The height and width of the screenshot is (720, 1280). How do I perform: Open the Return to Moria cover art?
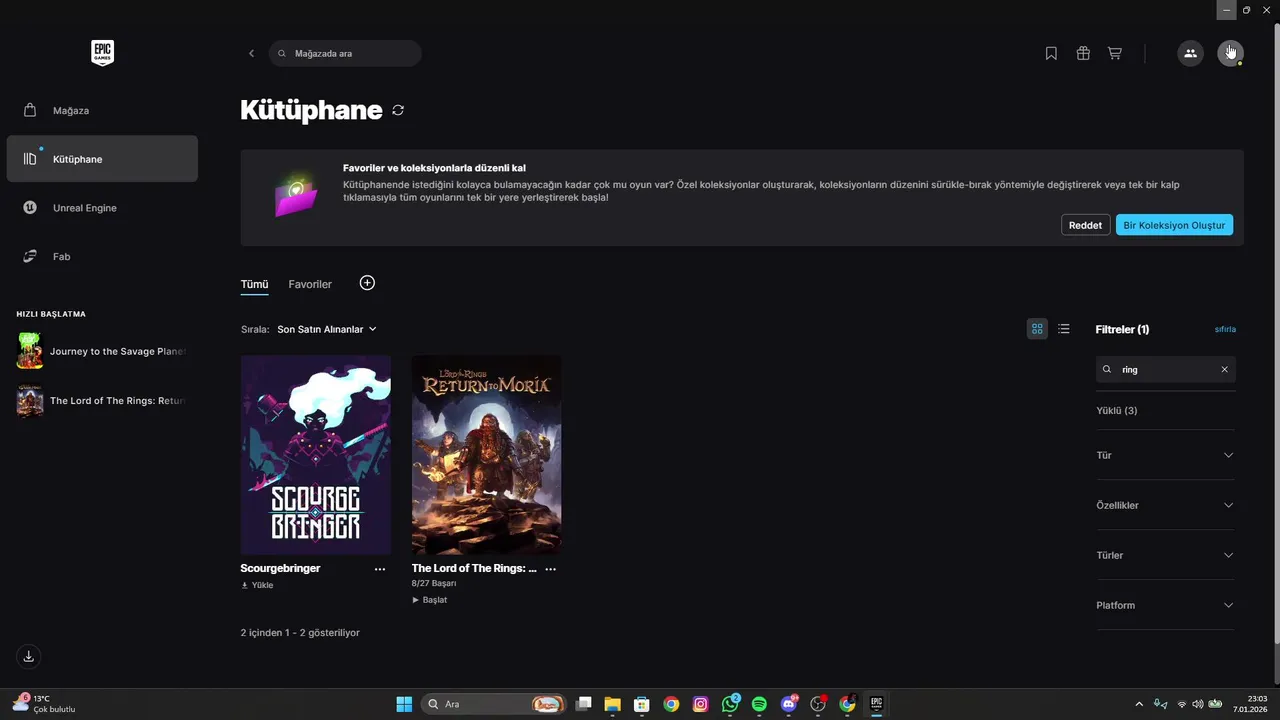(486, 455)
